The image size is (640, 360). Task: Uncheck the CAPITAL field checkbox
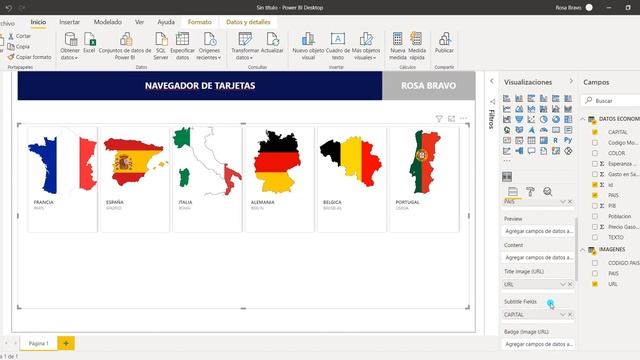click(595, 132)
